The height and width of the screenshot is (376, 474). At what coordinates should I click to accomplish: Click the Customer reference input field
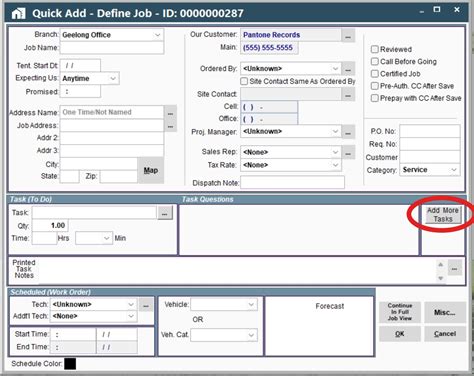coord(430,157)
